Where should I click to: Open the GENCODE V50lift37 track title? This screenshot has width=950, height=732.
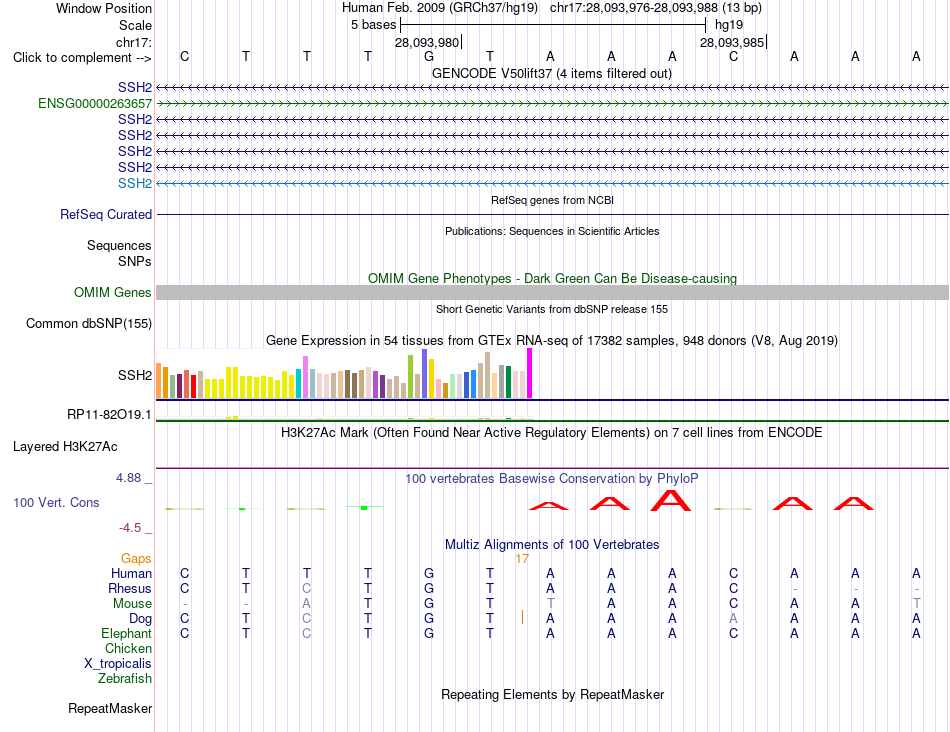point(552,73)
